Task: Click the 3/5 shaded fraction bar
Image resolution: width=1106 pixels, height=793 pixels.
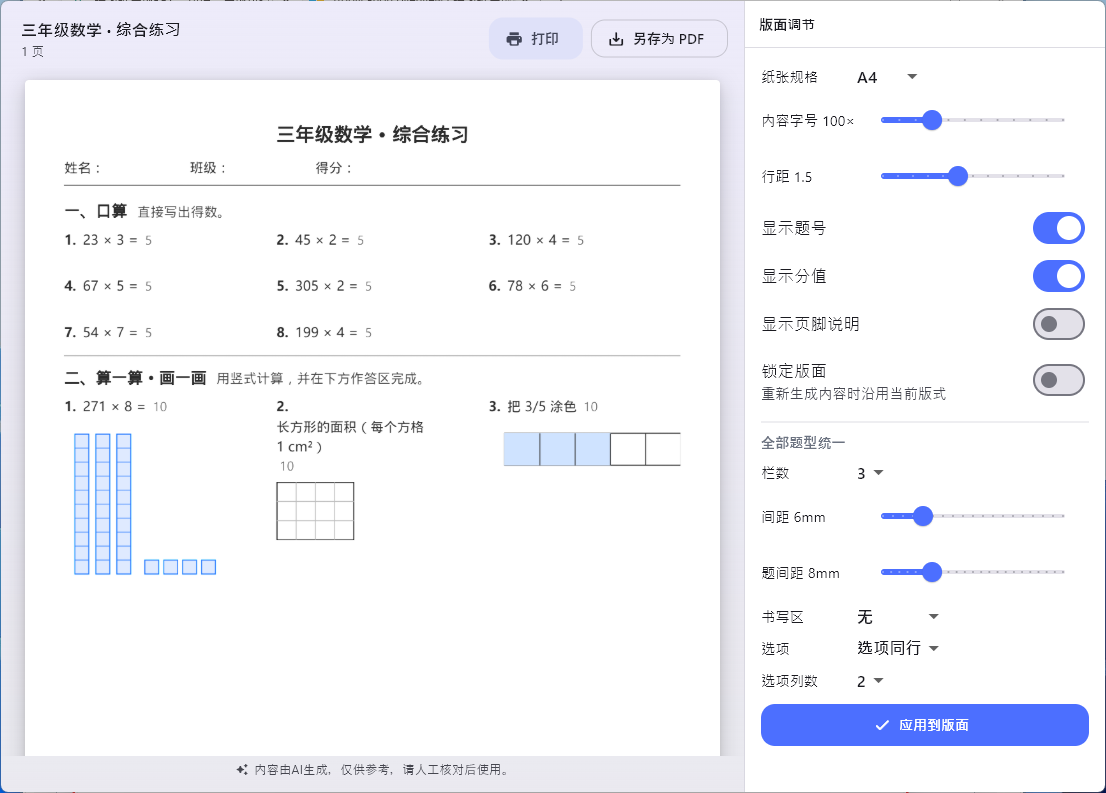Action: pos(592,449)
